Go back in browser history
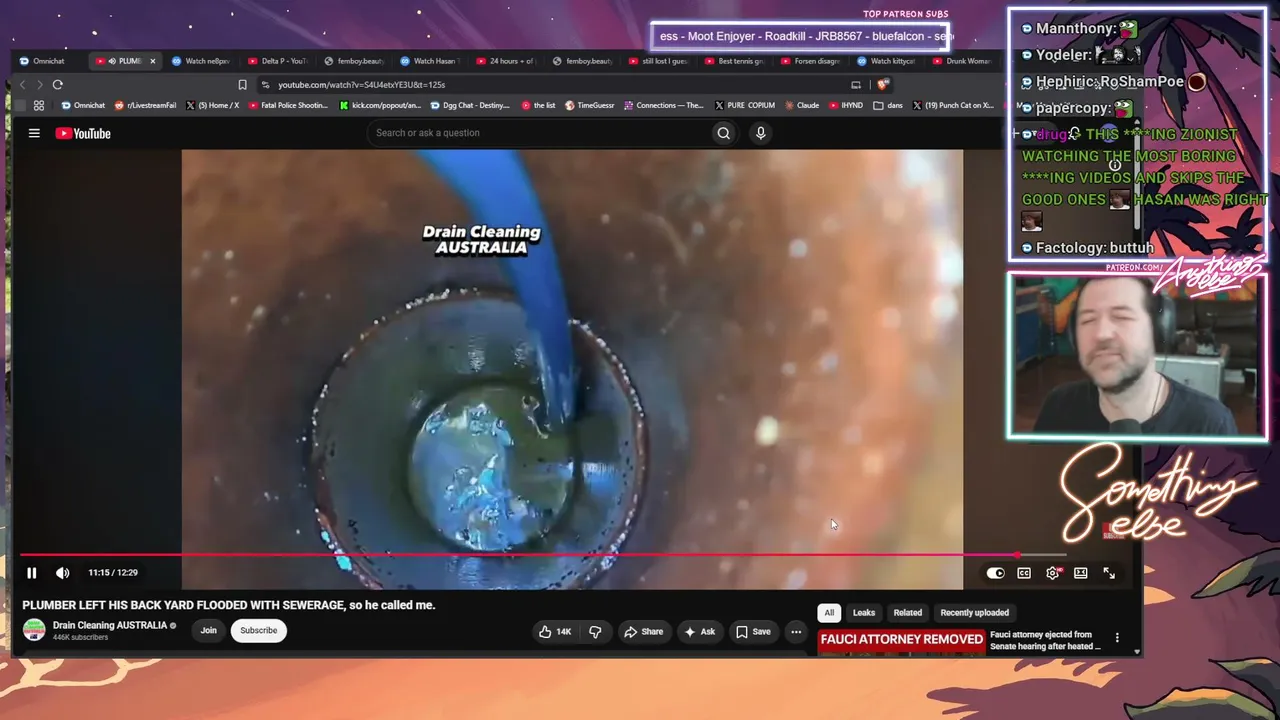1280x720 pixels. pyautogui.click(x=22, y=85)
